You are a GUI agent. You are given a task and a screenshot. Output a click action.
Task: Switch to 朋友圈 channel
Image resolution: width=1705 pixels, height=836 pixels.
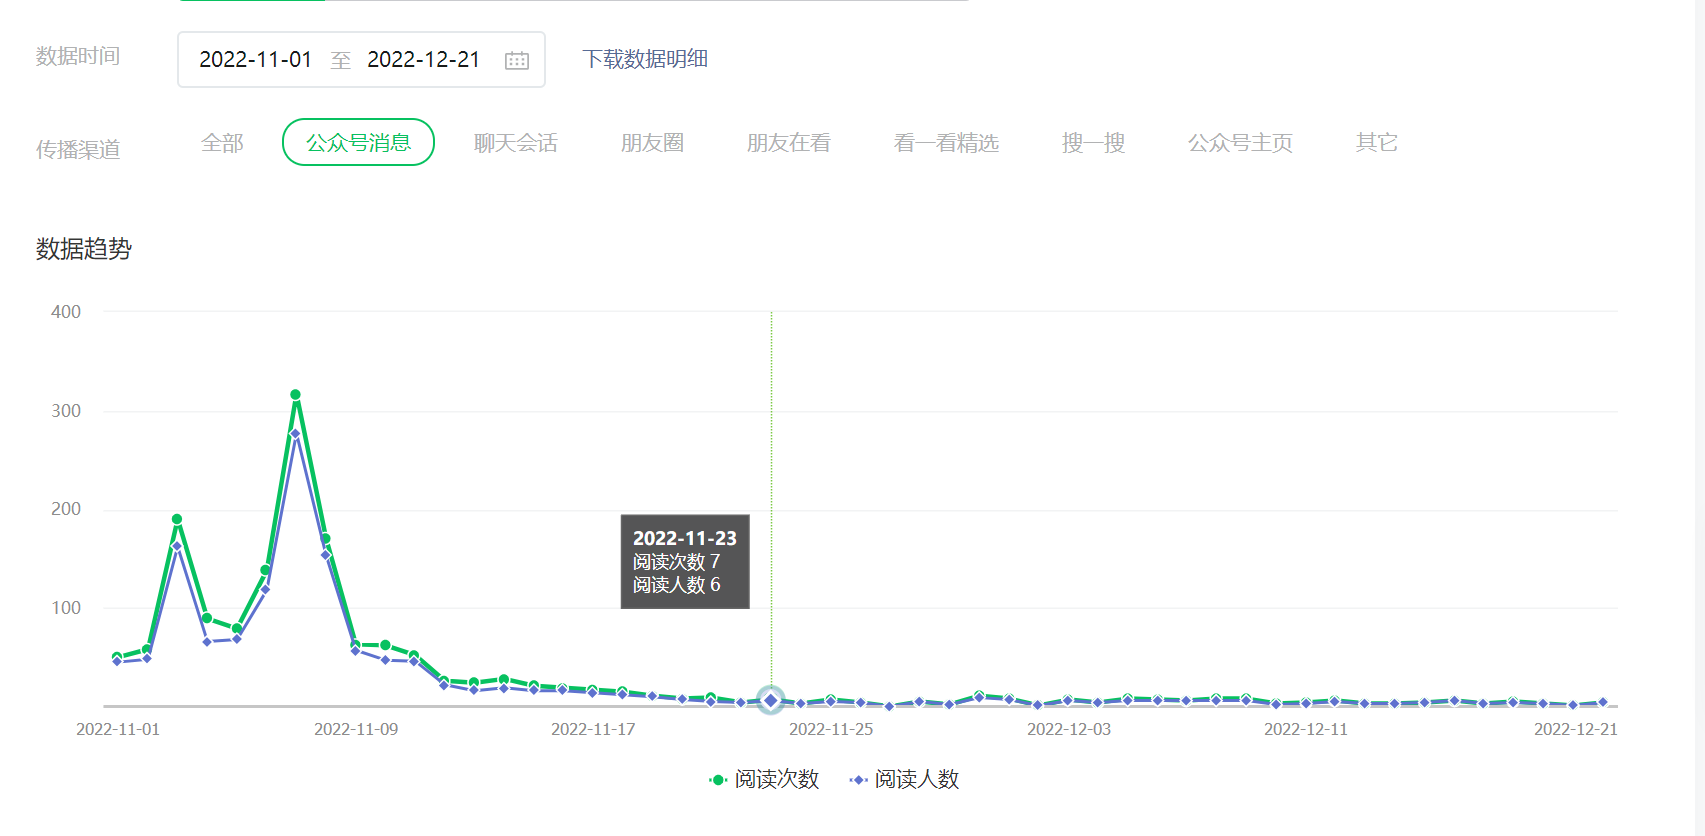point(652,143)
